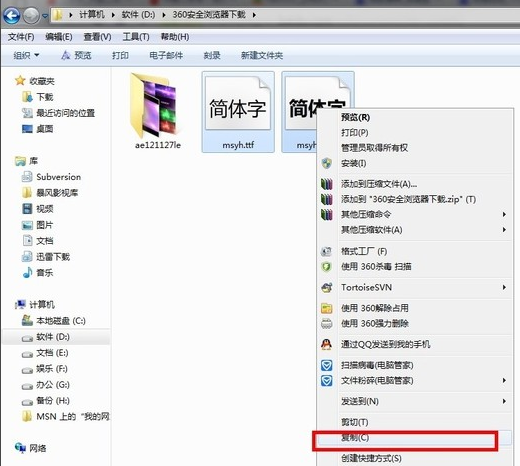The width and height of the screenshot is (520, 466).
Task: Expand the 其他压缩软件(A) submenu
Action: point(414,230)
